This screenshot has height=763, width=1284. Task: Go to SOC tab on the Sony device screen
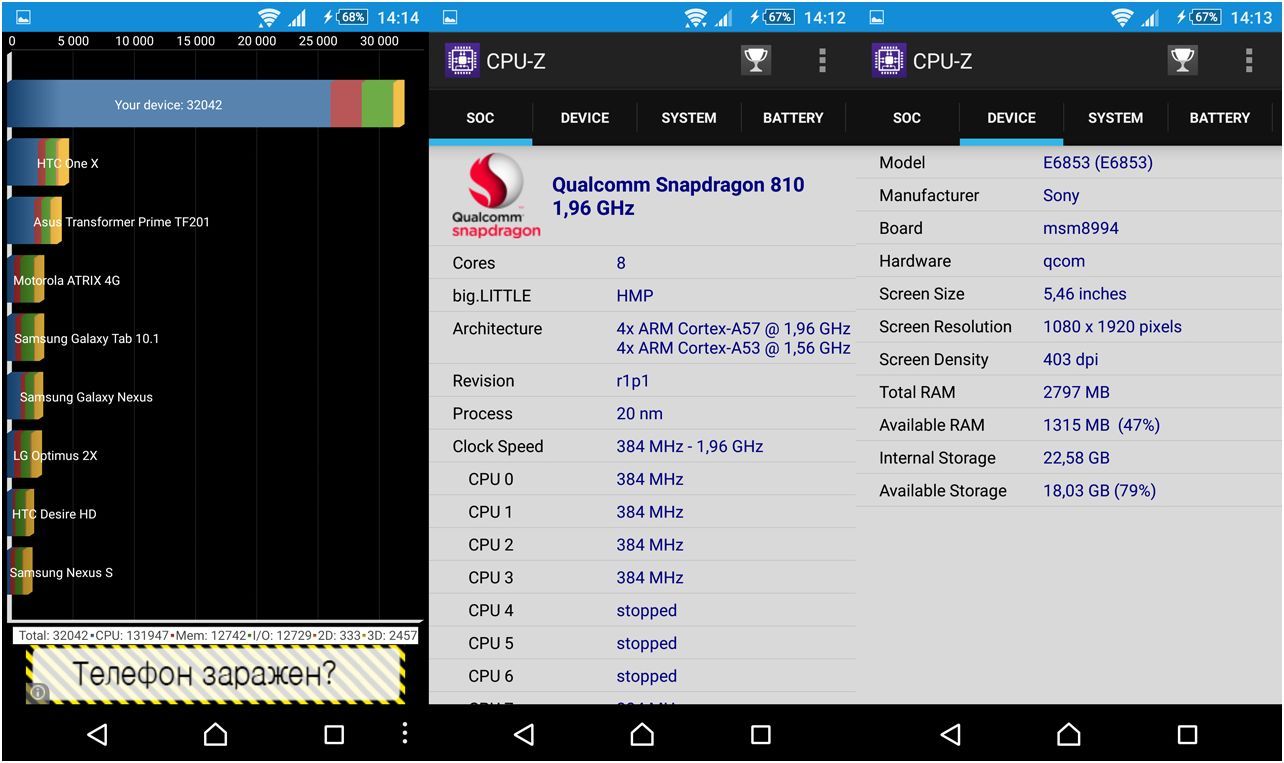(x=906, y=118)
